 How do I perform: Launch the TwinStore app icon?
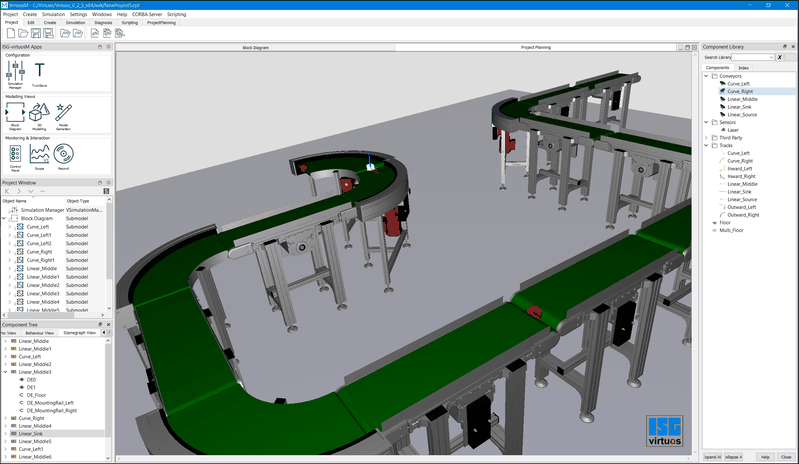pos(40,73)
